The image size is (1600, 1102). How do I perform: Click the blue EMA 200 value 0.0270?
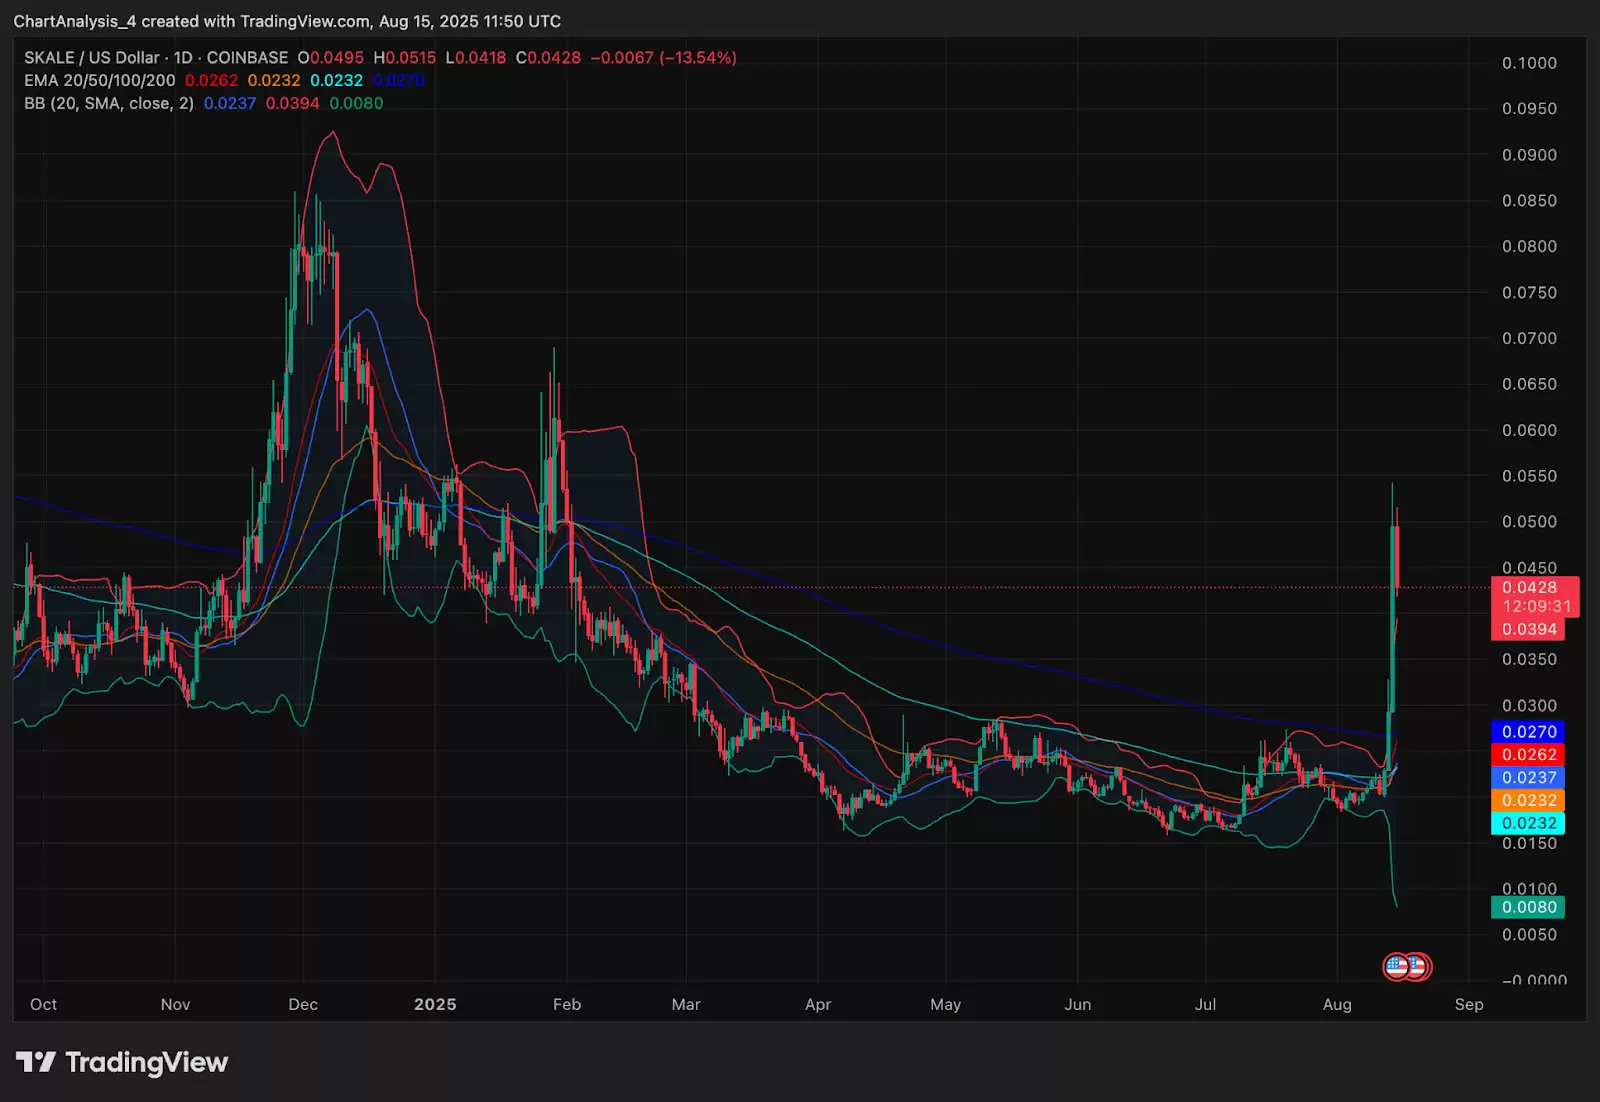397,81
